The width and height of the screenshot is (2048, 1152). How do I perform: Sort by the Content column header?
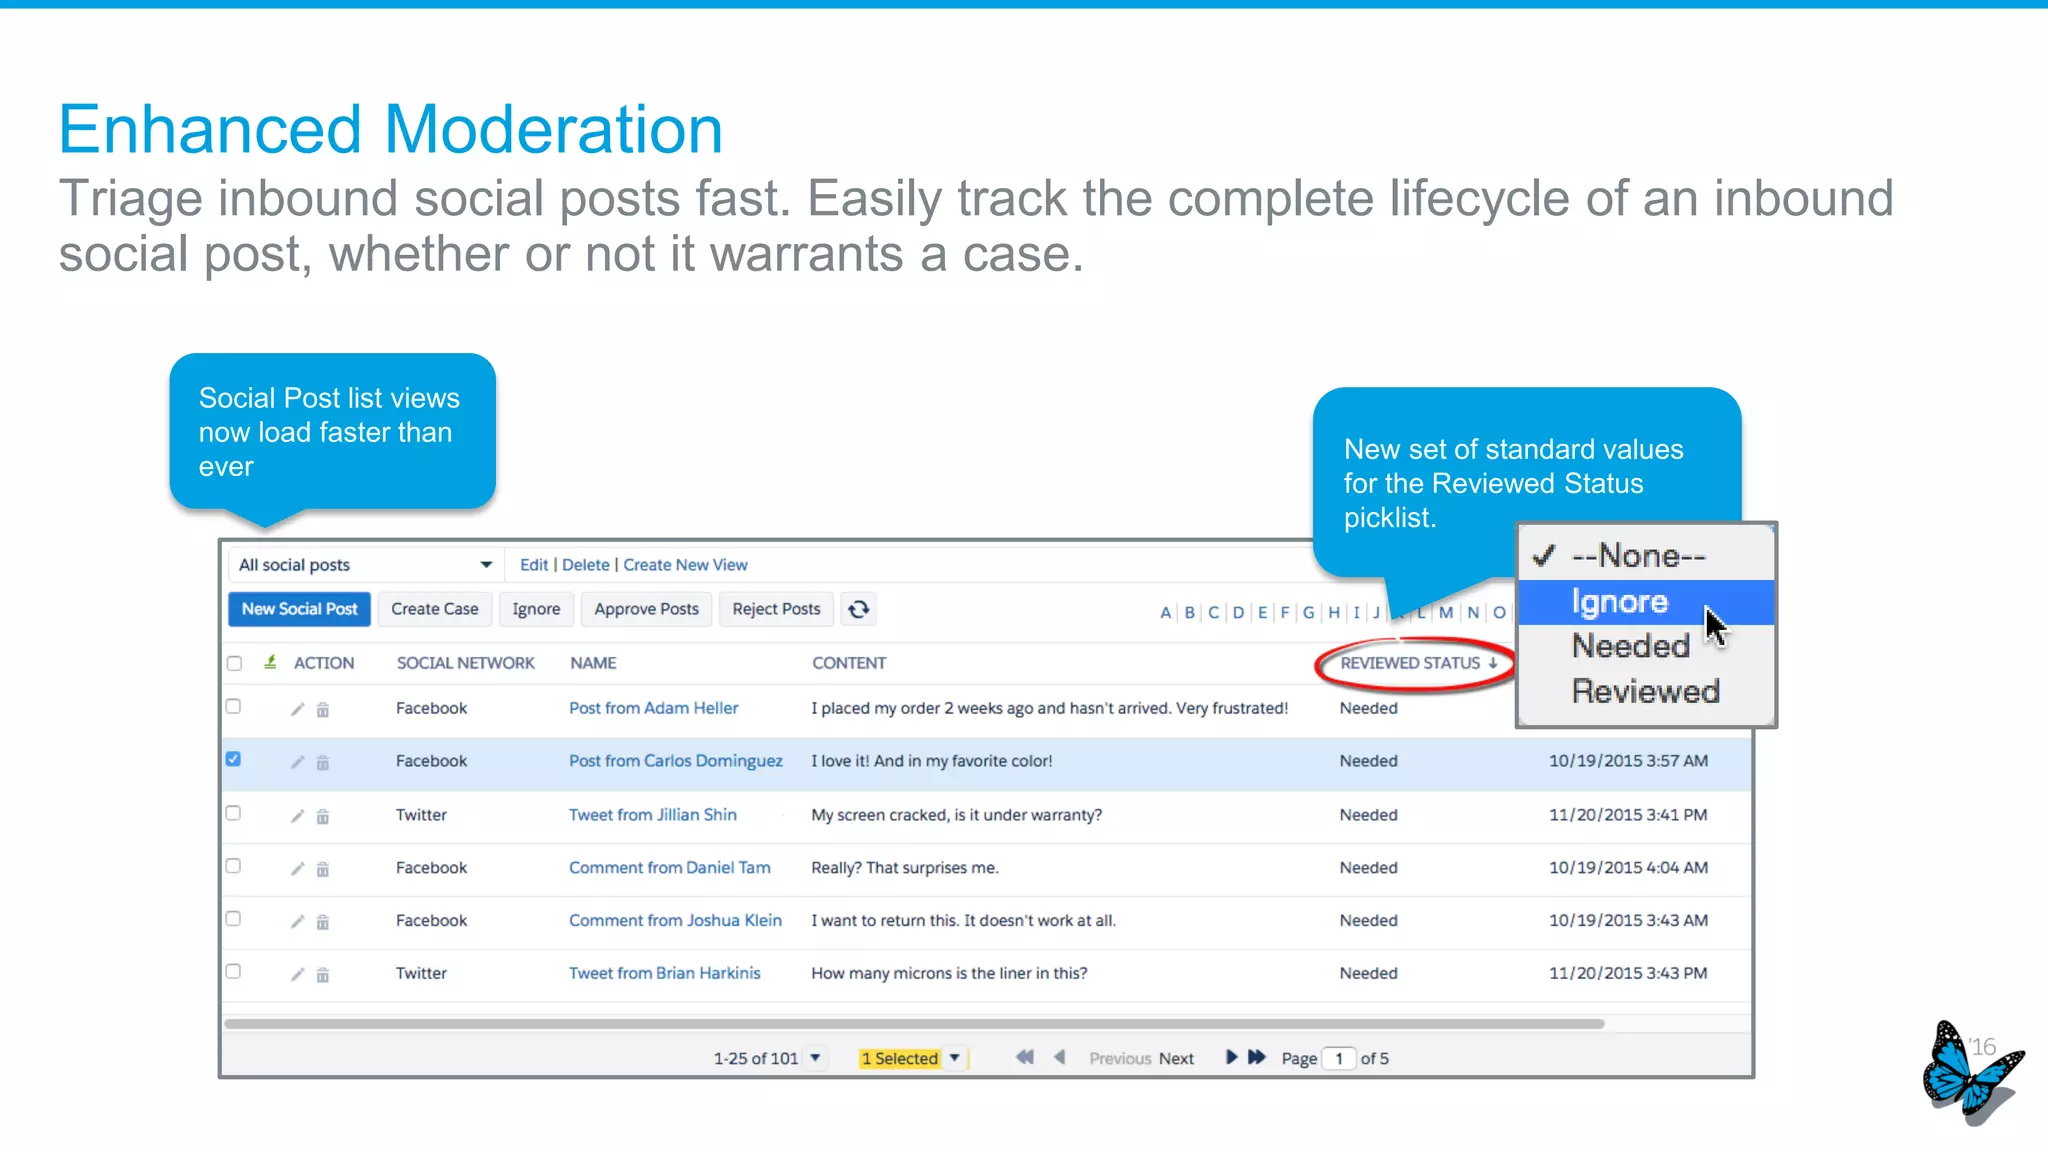[849, 663]
